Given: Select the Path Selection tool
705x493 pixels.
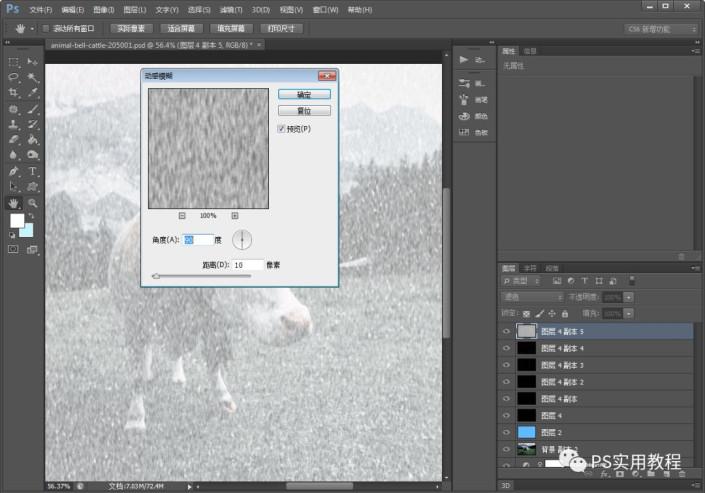Looking at the screenshot, I should (13, 187).
